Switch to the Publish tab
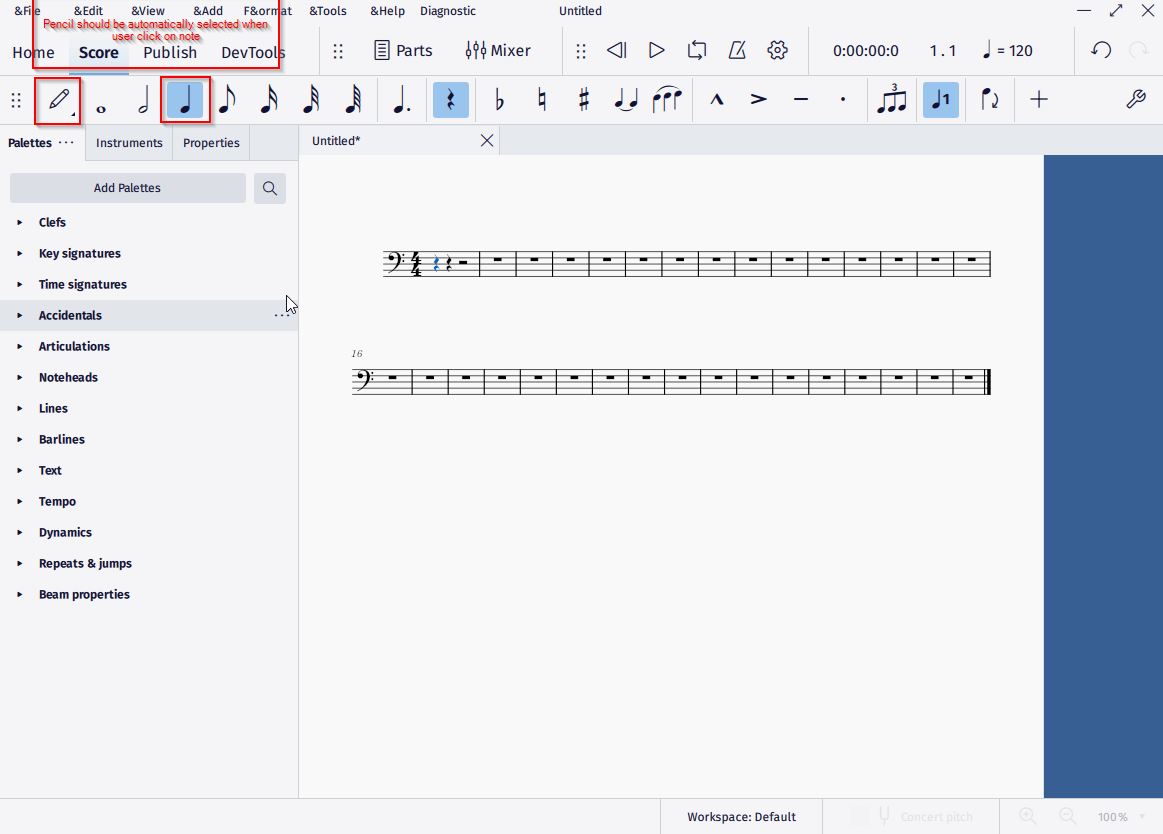The width and height of the screenshot is (1163, 834). pyautogui.click(x=171, y=52)
